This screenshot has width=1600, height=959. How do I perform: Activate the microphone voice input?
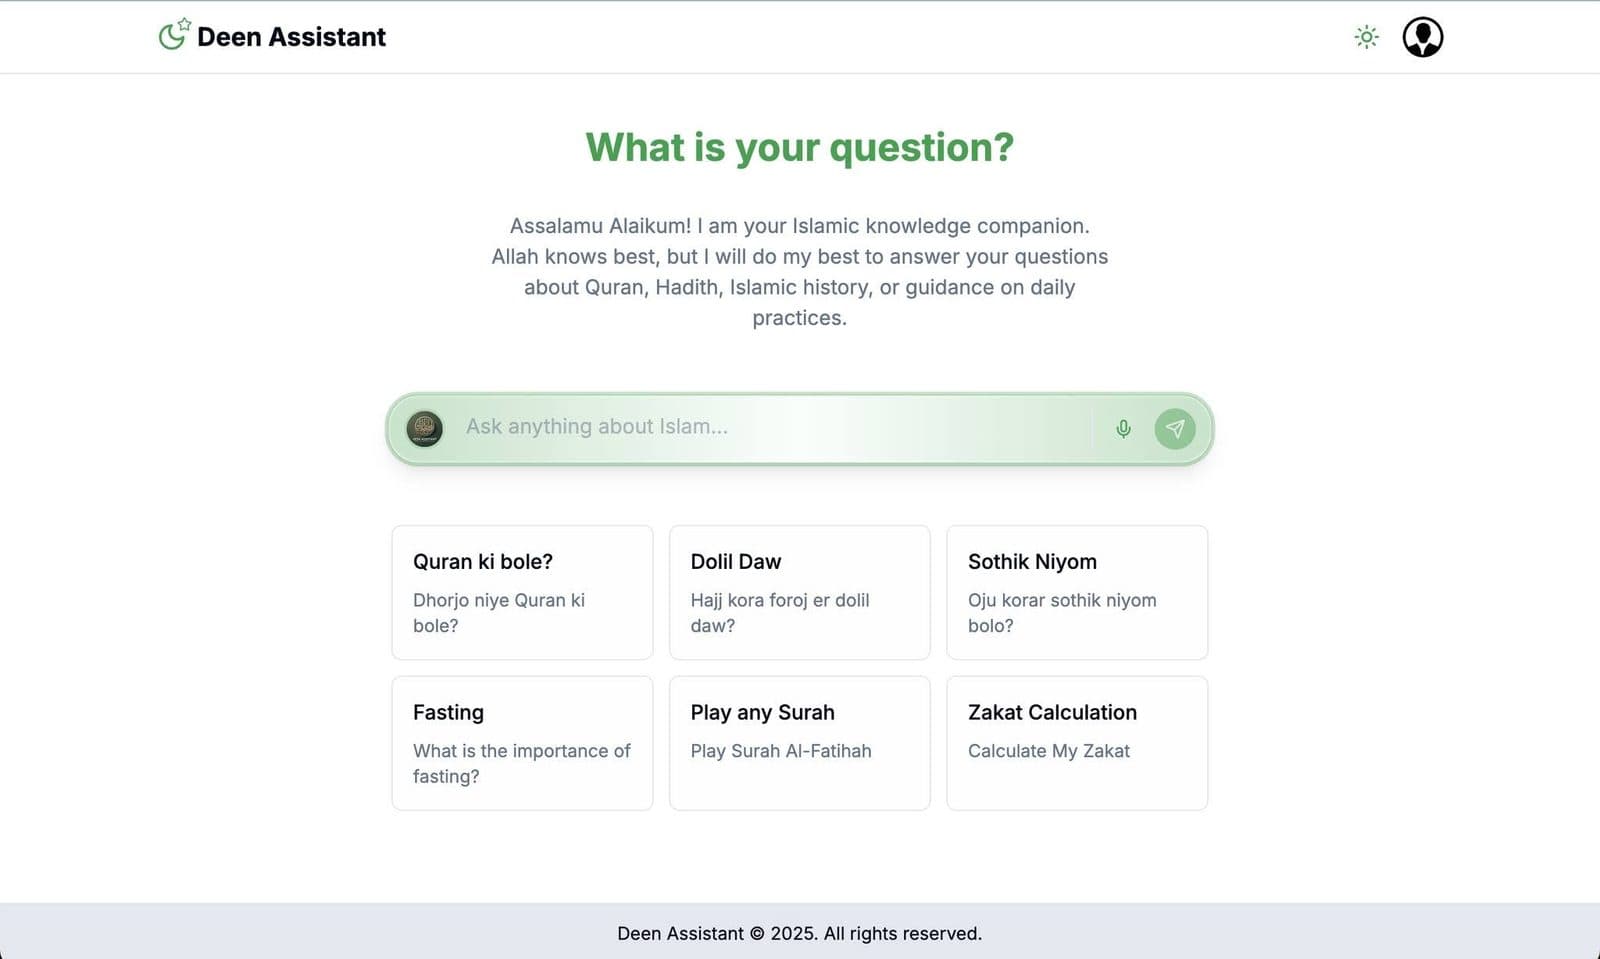(x=1123, y=429)
